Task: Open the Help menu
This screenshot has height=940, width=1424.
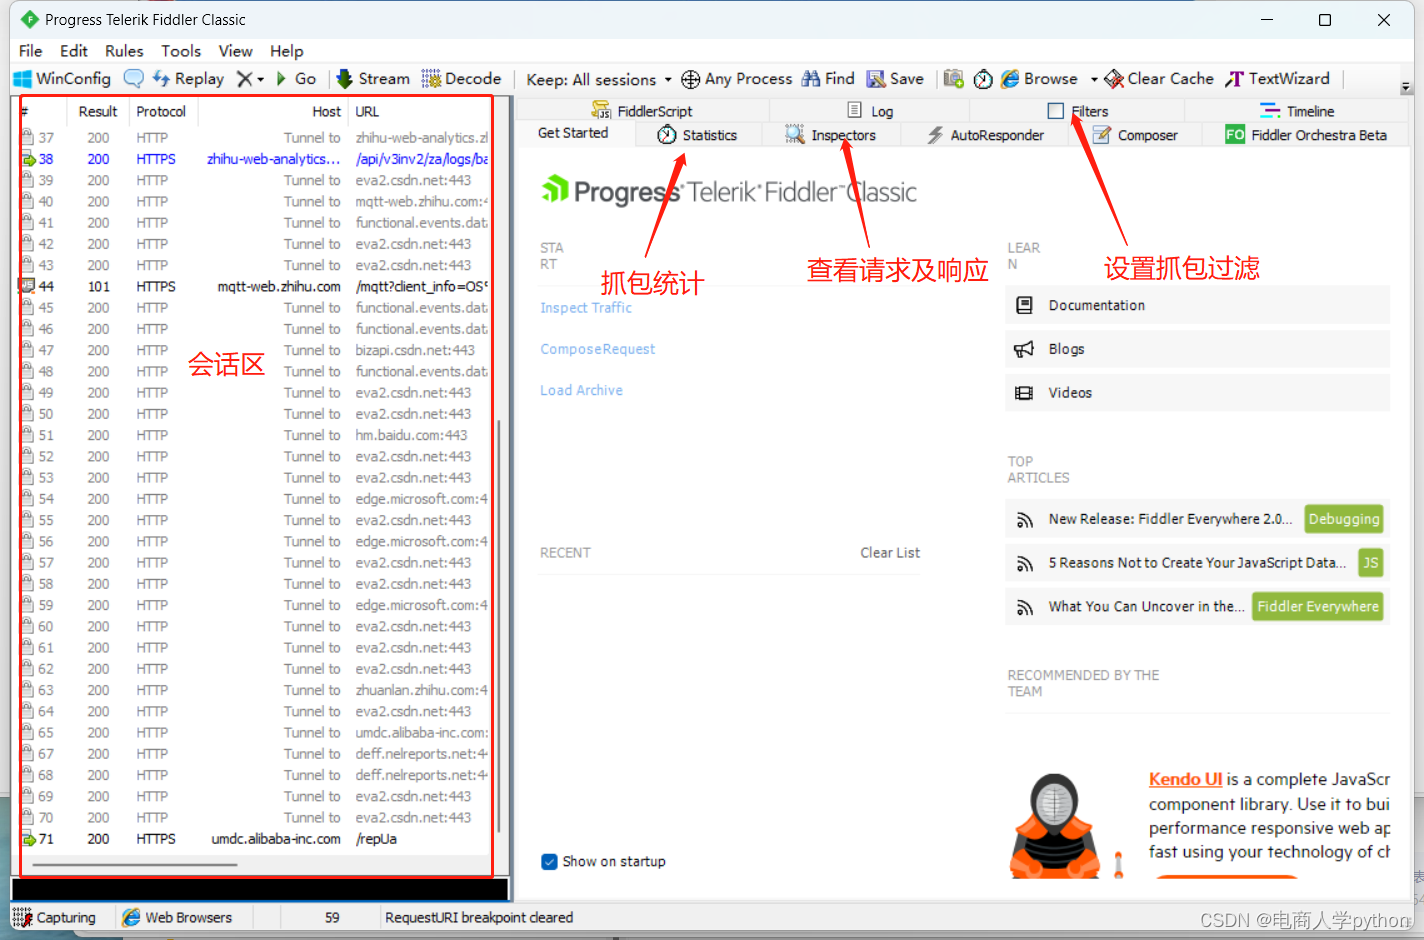Action: click(286, 51)
